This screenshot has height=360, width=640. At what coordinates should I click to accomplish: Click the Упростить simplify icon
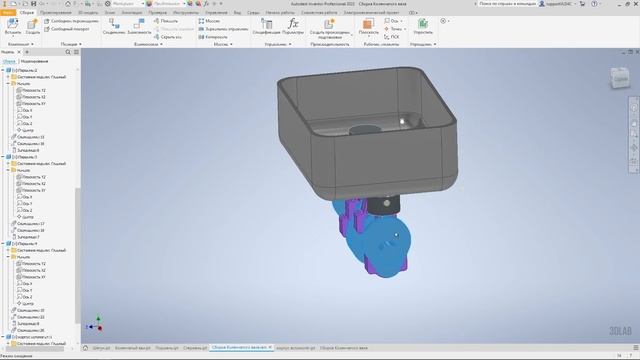pyautogui.click(x=423, y=26)
